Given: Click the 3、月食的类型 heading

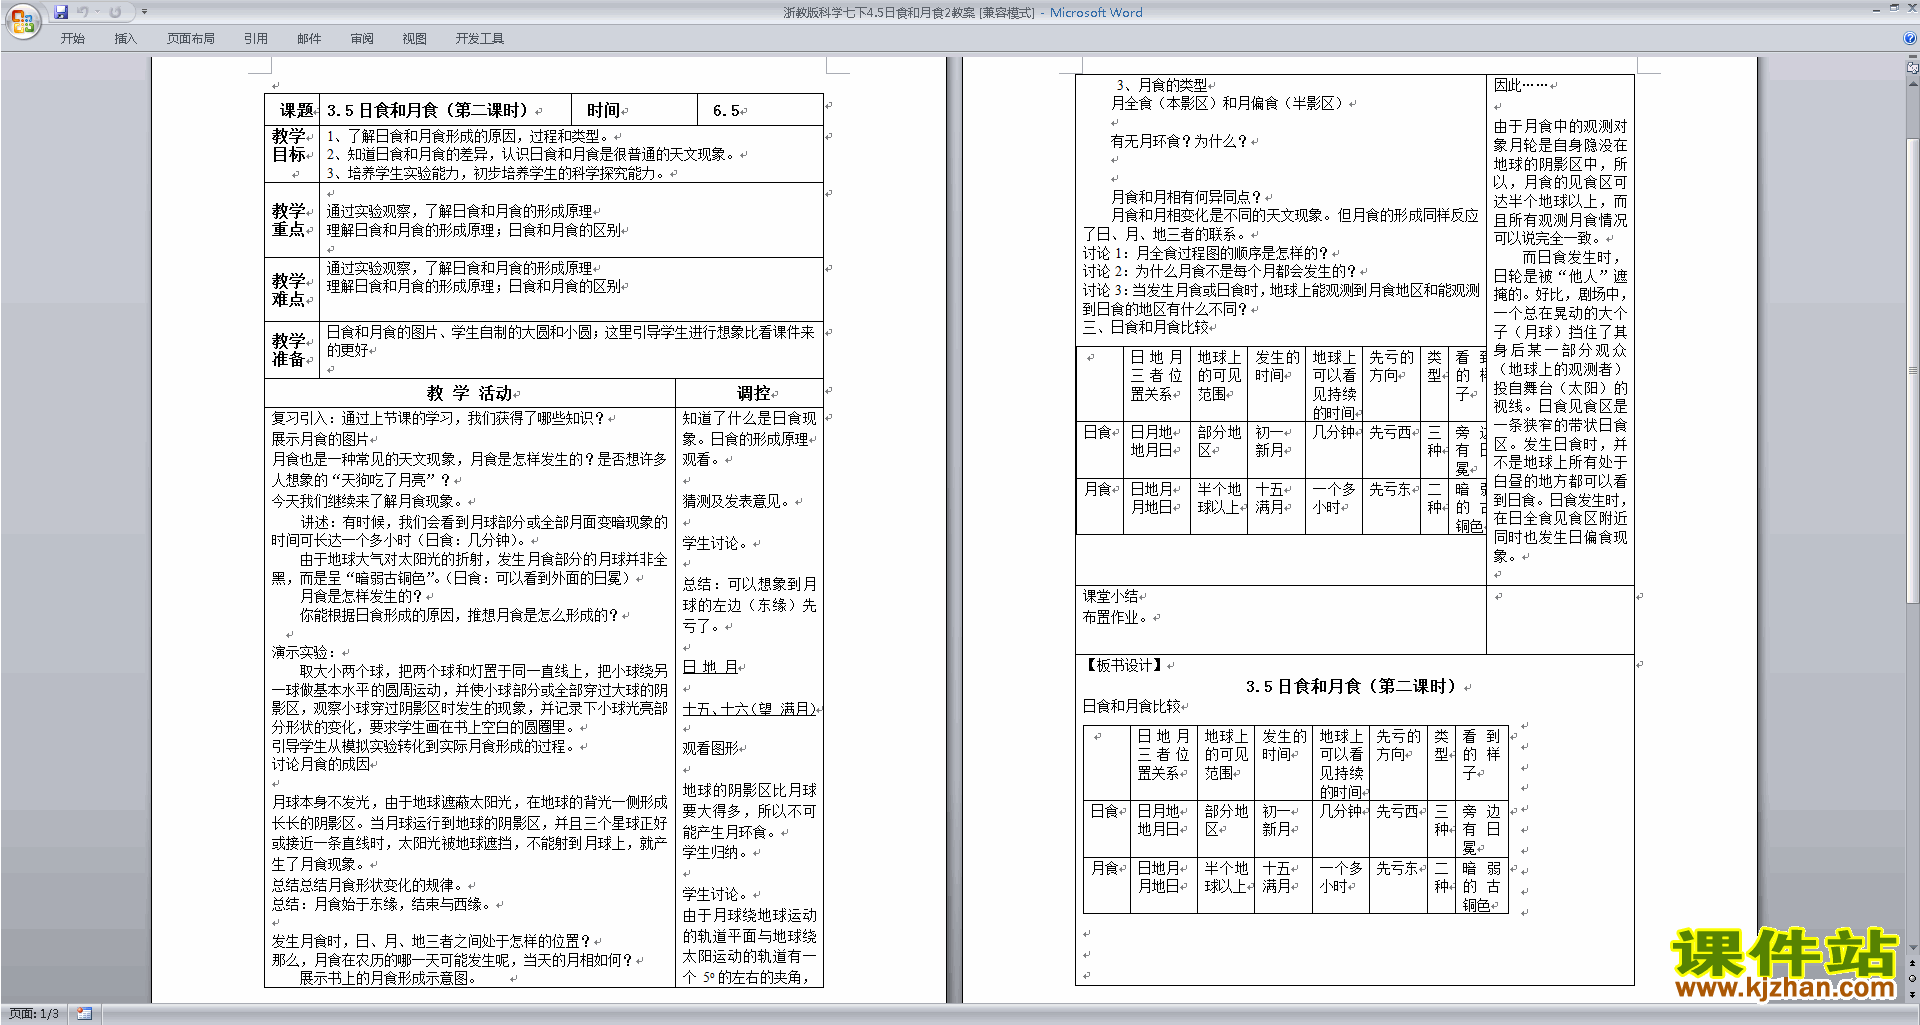Looking at the screenshot, I should coord(1161,85).
